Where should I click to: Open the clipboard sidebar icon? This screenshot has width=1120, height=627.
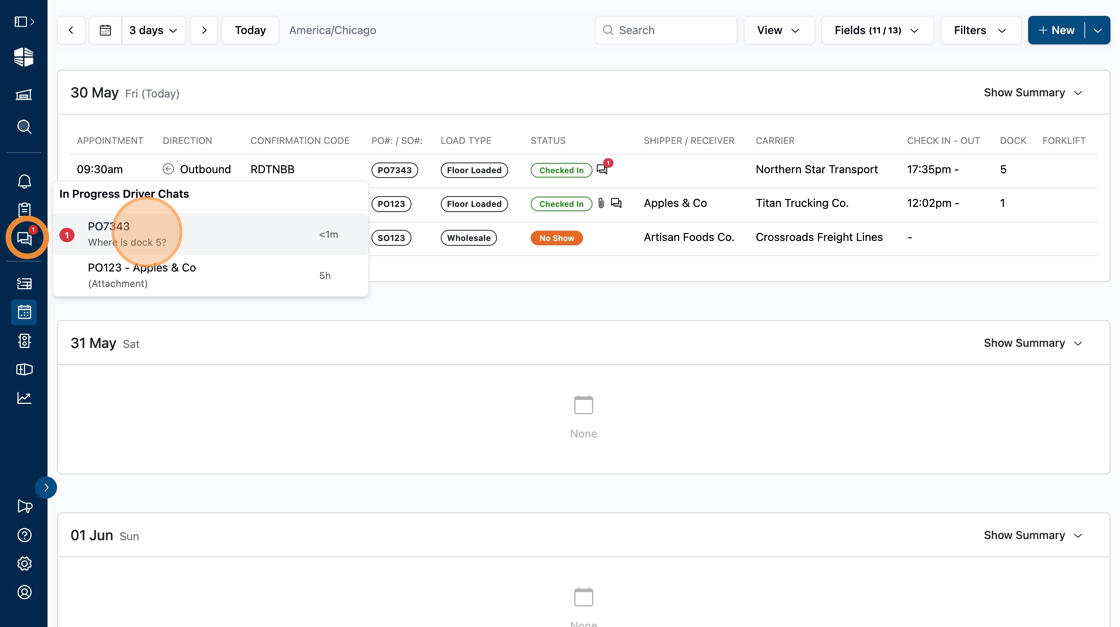tap(24, 210)
